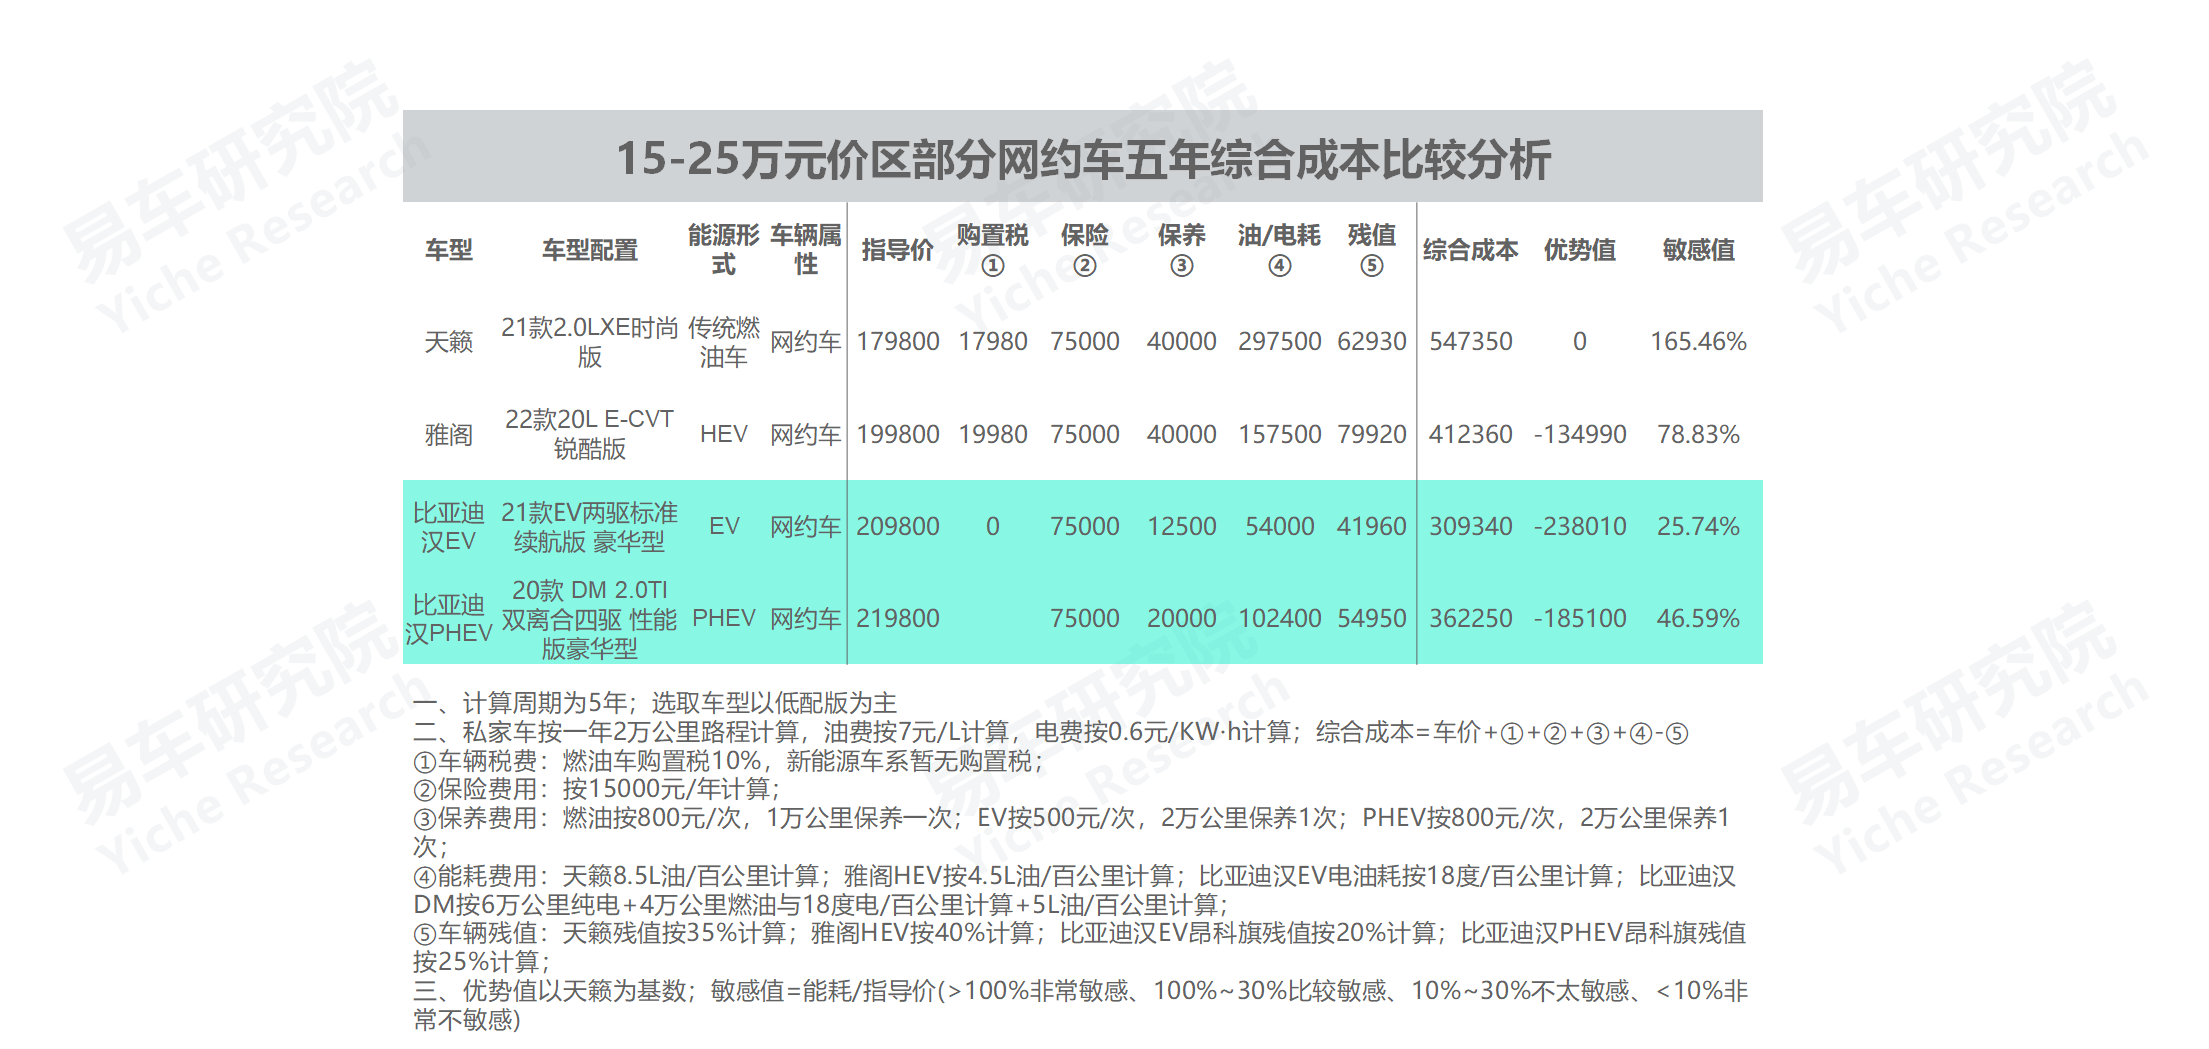Select the 指导价 column header
The width and height of the screenshot is (2209, 1049).
pos(897,250)
